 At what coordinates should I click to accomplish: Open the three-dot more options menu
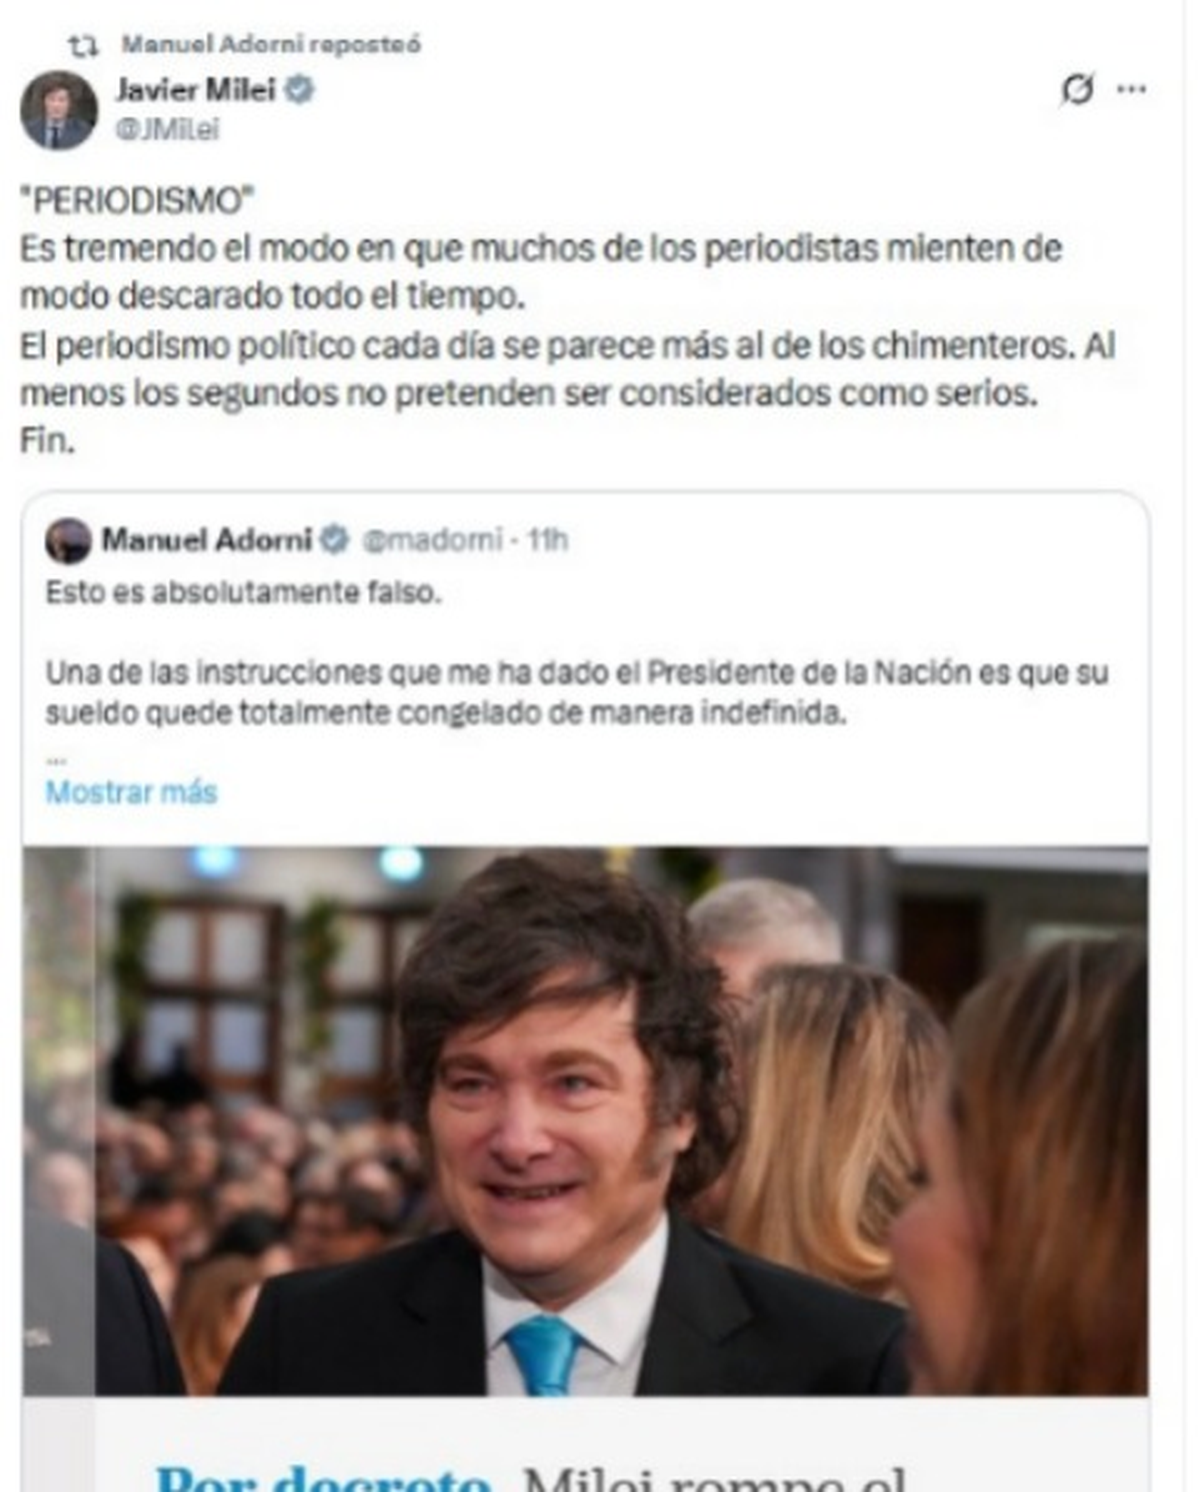(x=1131, y=89)
